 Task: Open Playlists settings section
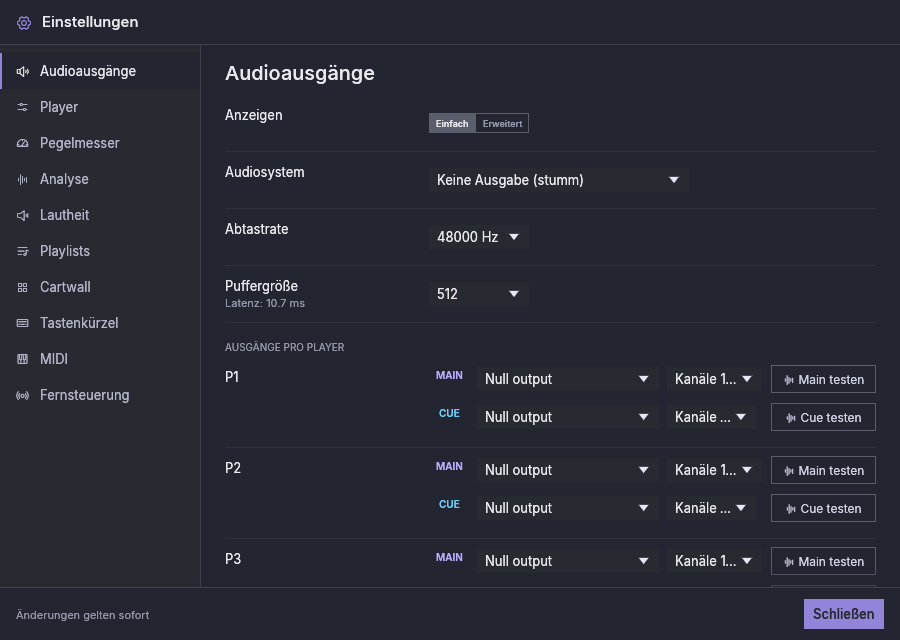pos(100,251)
